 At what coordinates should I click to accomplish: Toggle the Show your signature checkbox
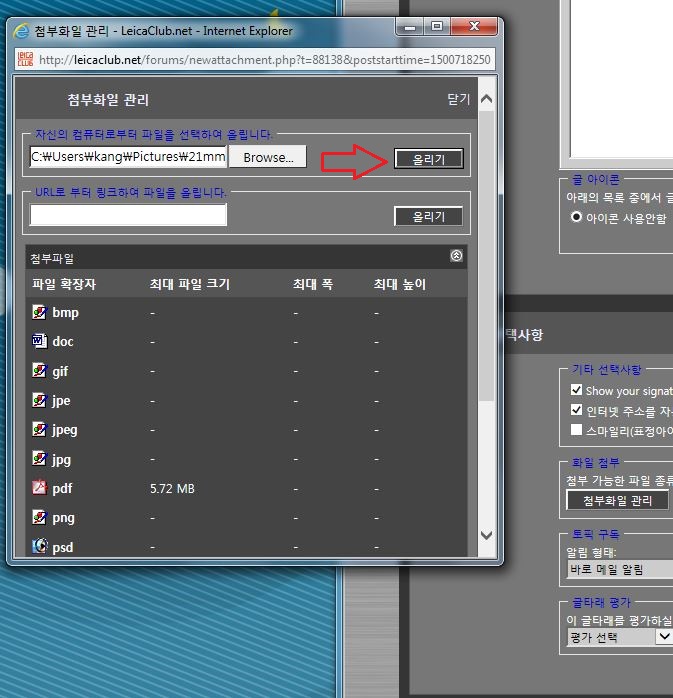pos(576,390)
